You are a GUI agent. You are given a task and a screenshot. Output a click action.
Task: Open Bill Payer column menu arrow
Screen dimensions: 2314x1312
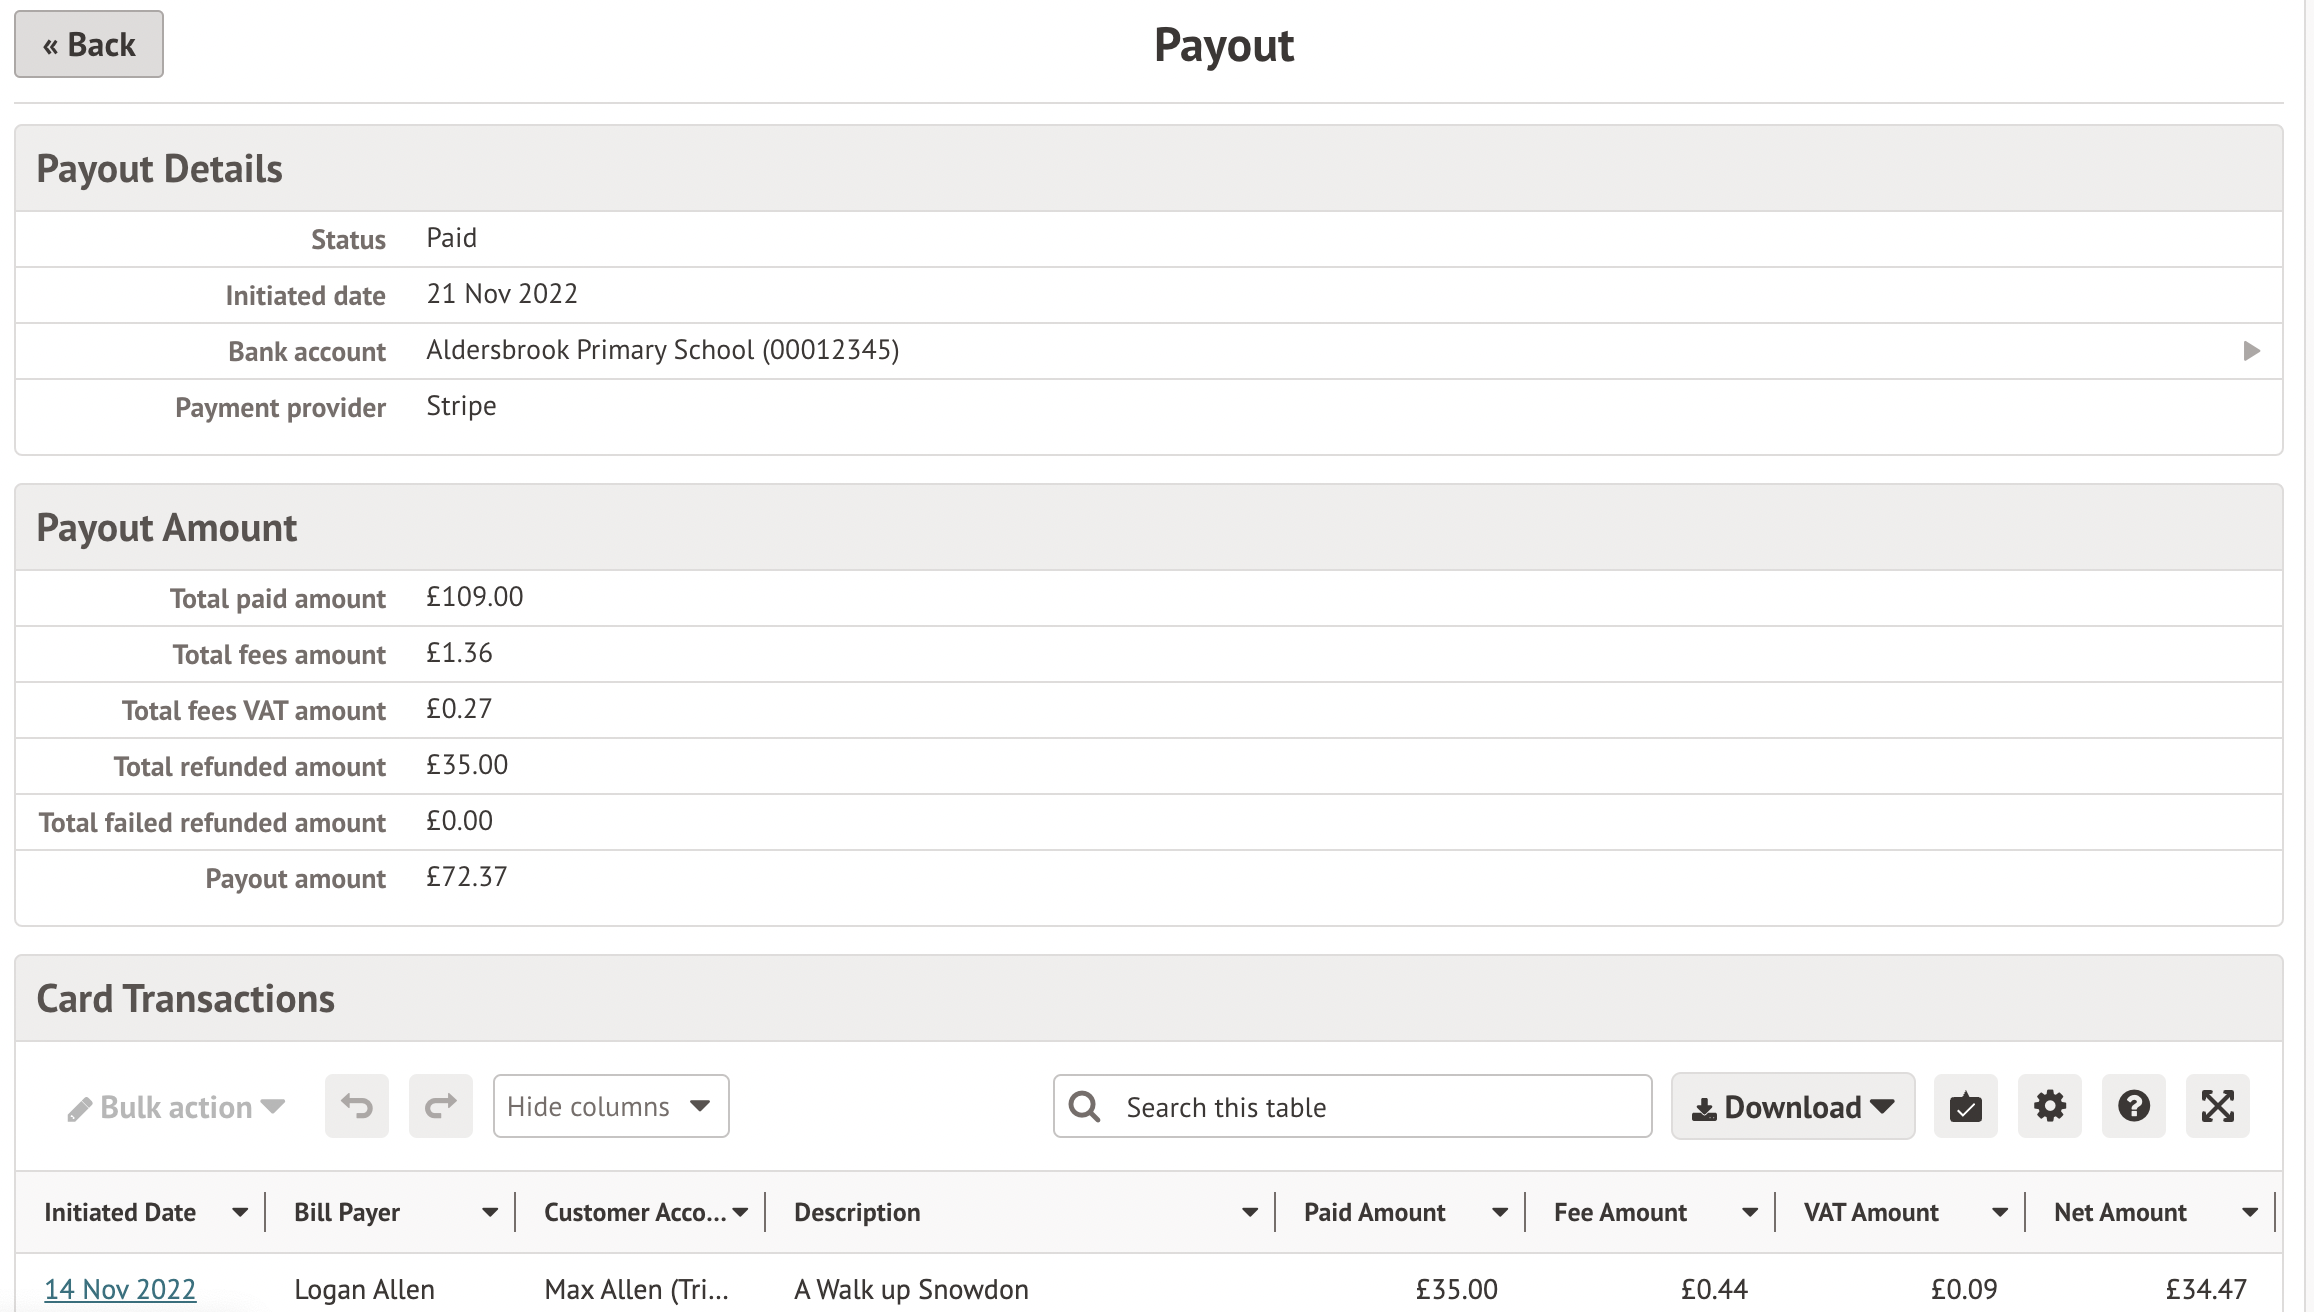click(489, 1213)
